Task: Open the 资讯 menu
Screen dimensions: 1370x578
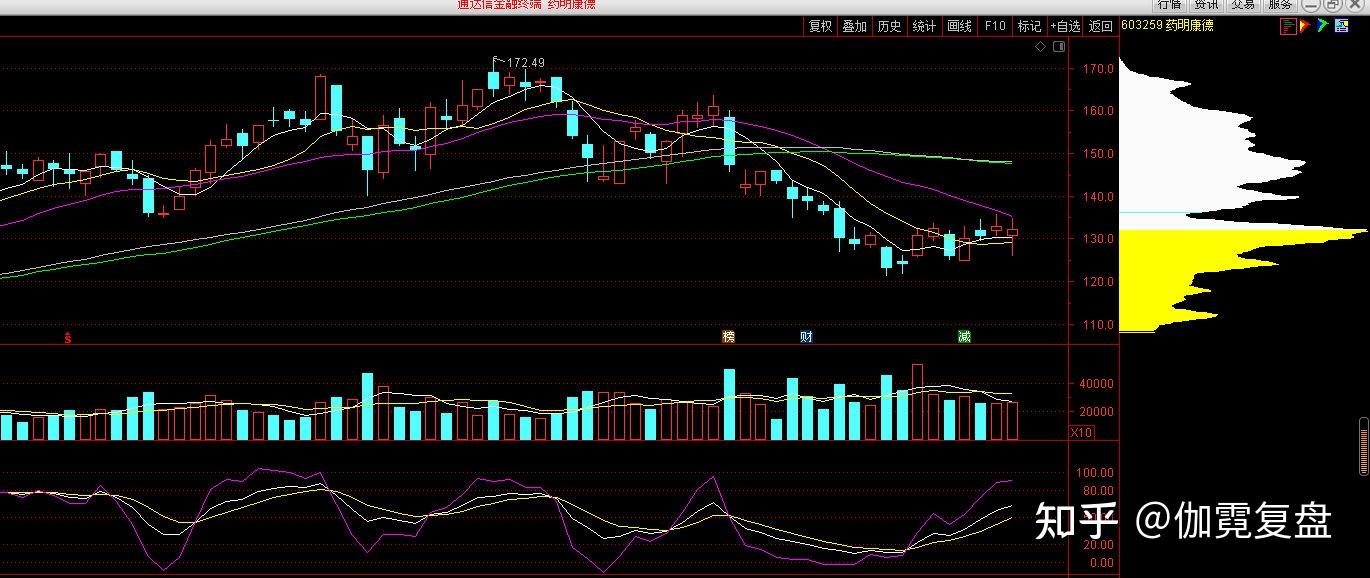Action: tap(1206, 4)
